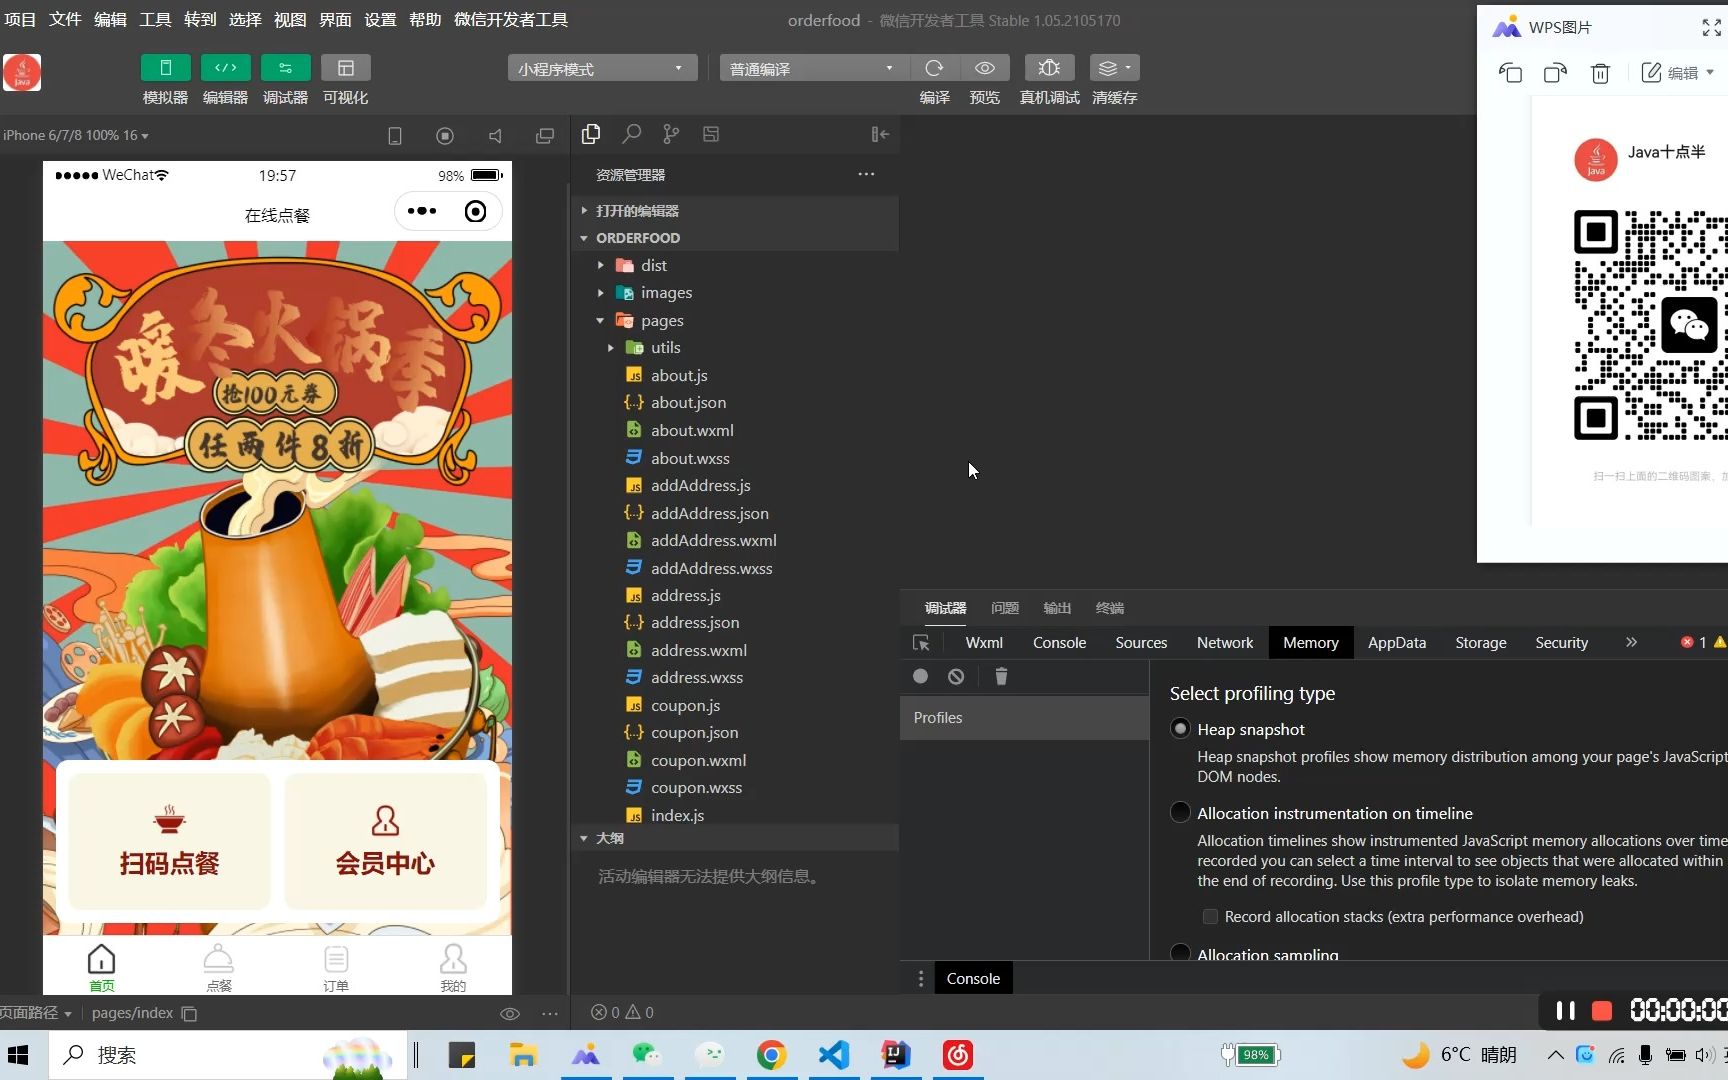Tap the 点餐 tab in simulator bottom bar
This screenshot has height=1080, width=1728.
[x=218, y=967]
